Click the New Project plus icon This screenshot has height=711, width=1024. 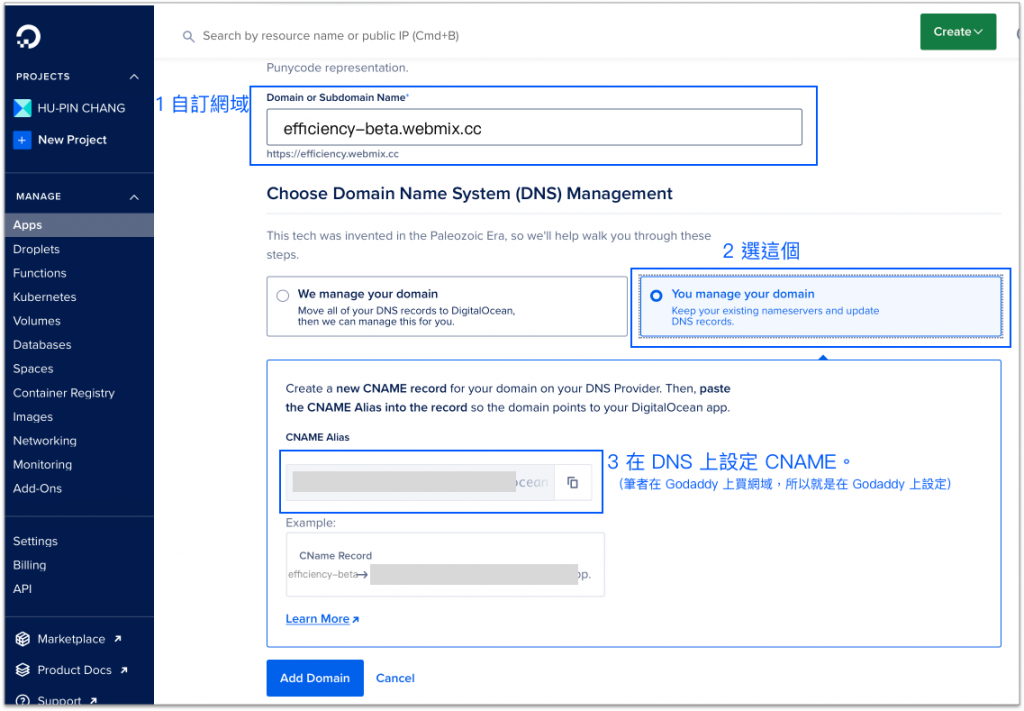tap(22, 140)
